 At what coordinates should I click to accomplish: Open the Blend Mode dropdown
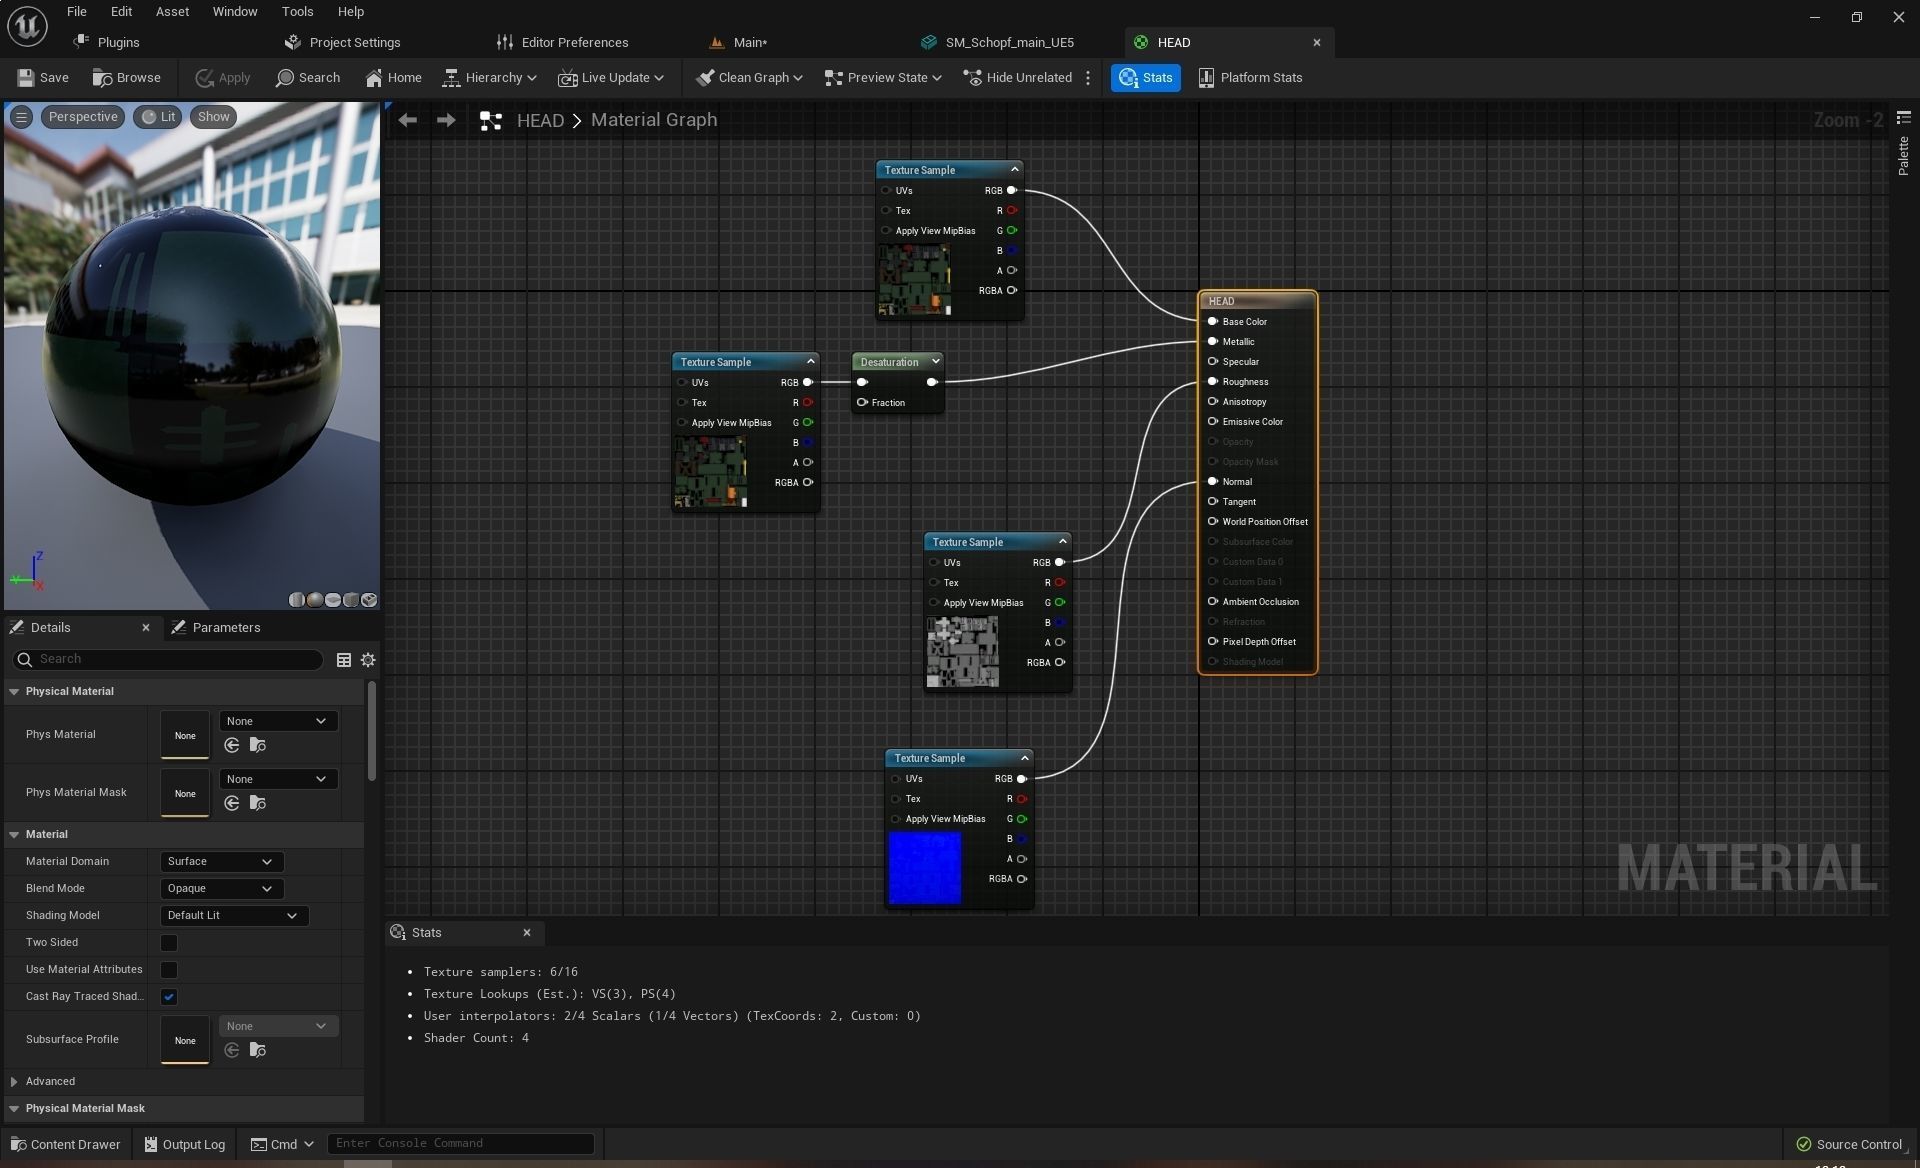[x=221, y=889]
